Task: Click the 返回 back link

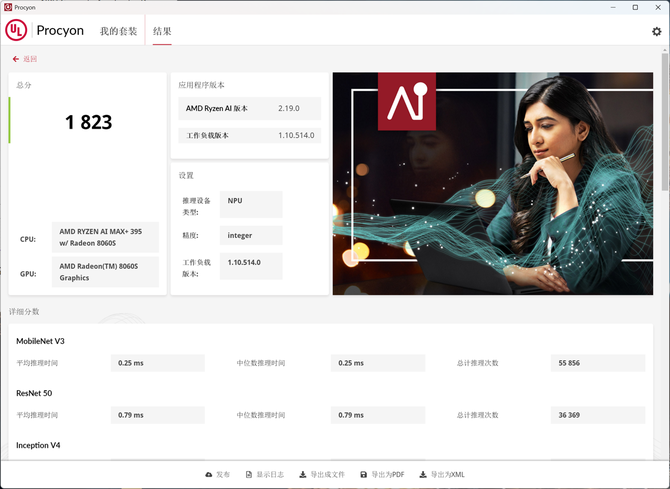Action: pyautogui.click(x=29, y=59)
